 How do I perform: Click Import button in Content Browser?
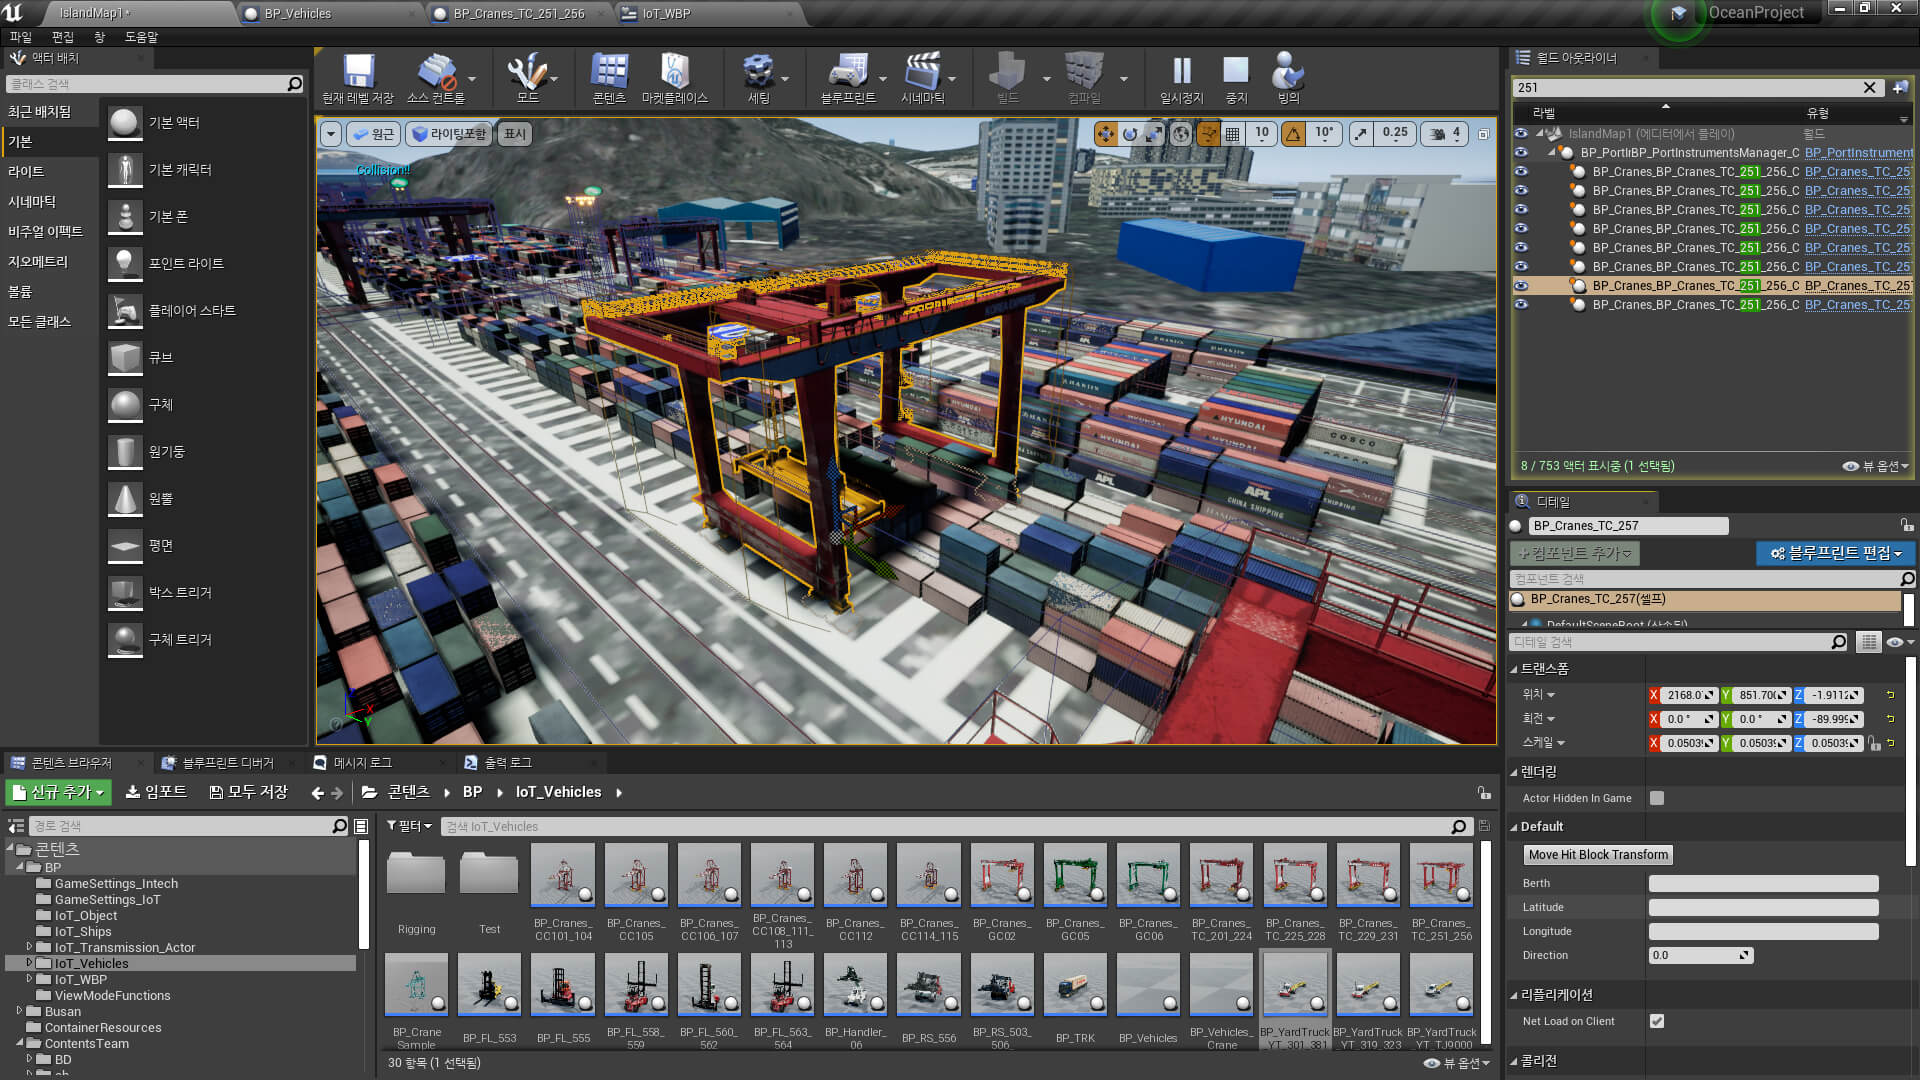click(x=156, y=792)
